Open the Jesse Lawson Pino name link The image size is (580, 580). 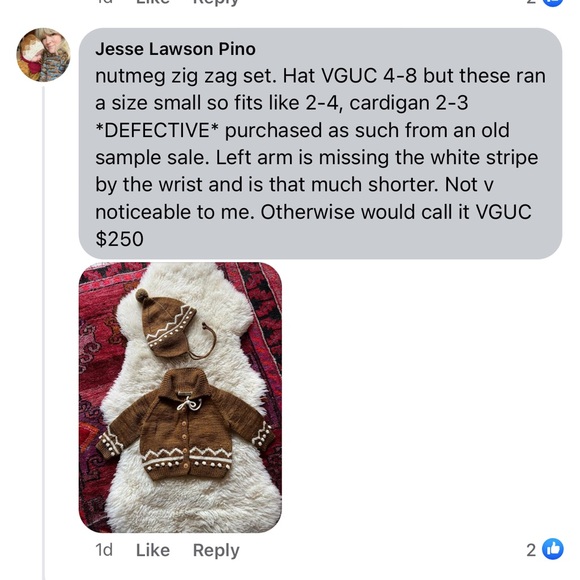click(x=175, y=49)
